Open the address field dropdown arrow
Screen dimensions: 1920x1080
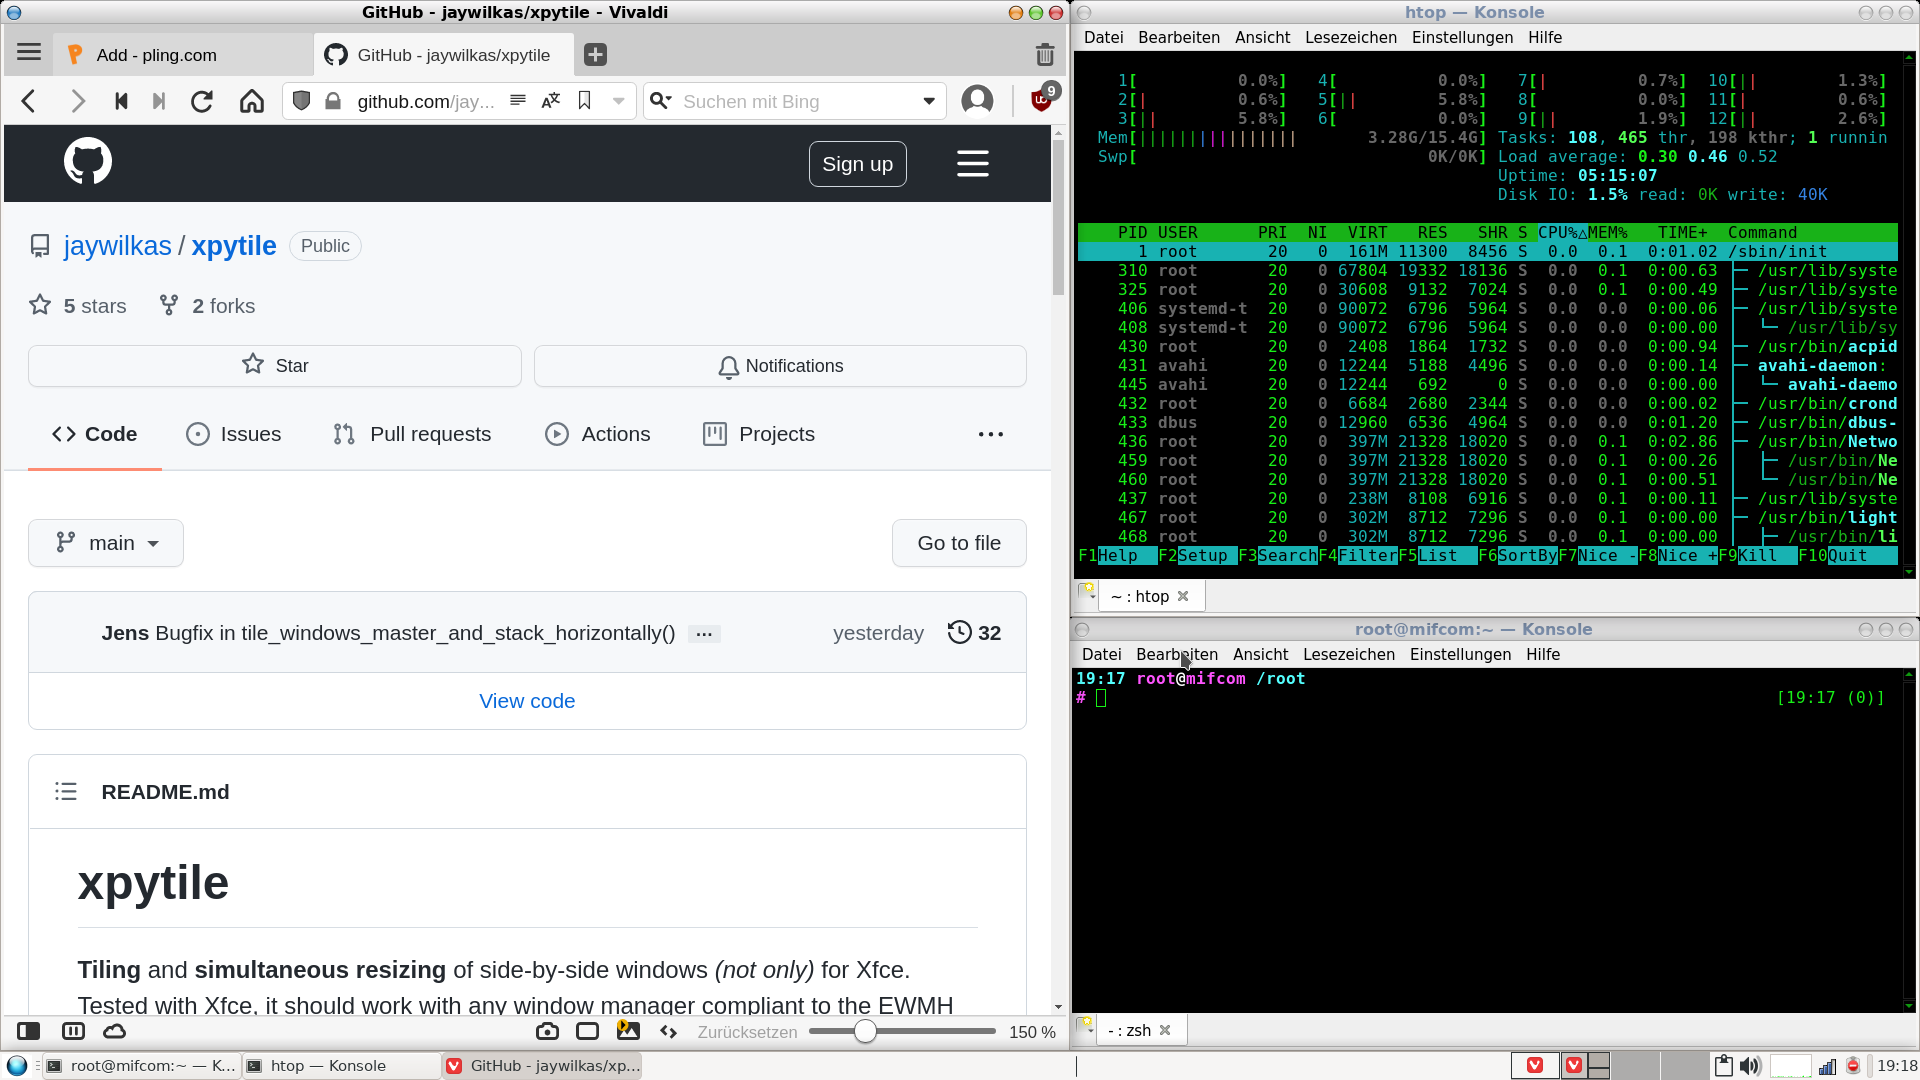619,101
